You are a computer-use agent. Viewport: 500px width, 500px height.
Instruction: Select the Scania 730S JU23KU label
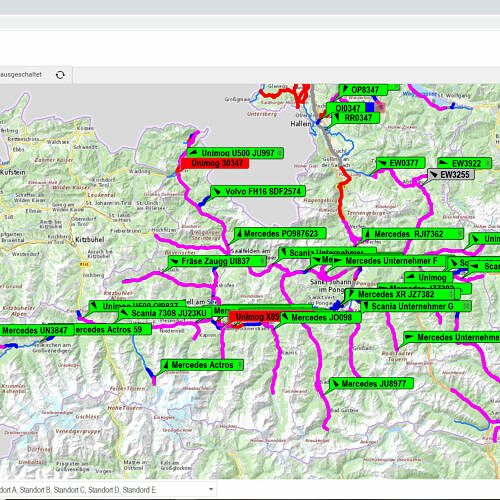coord(165,313)
